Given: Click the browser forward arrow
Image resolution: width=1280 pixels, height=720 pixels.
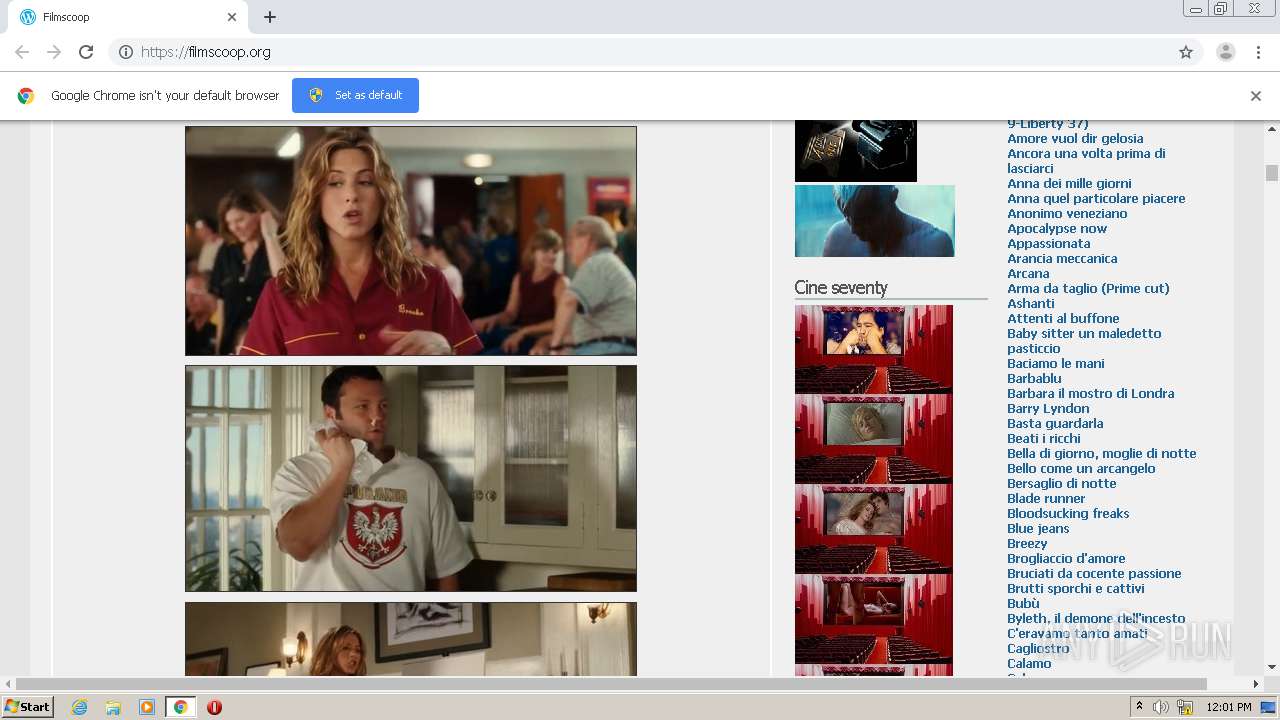Looking at the screenshot, I should coord(54,52).
